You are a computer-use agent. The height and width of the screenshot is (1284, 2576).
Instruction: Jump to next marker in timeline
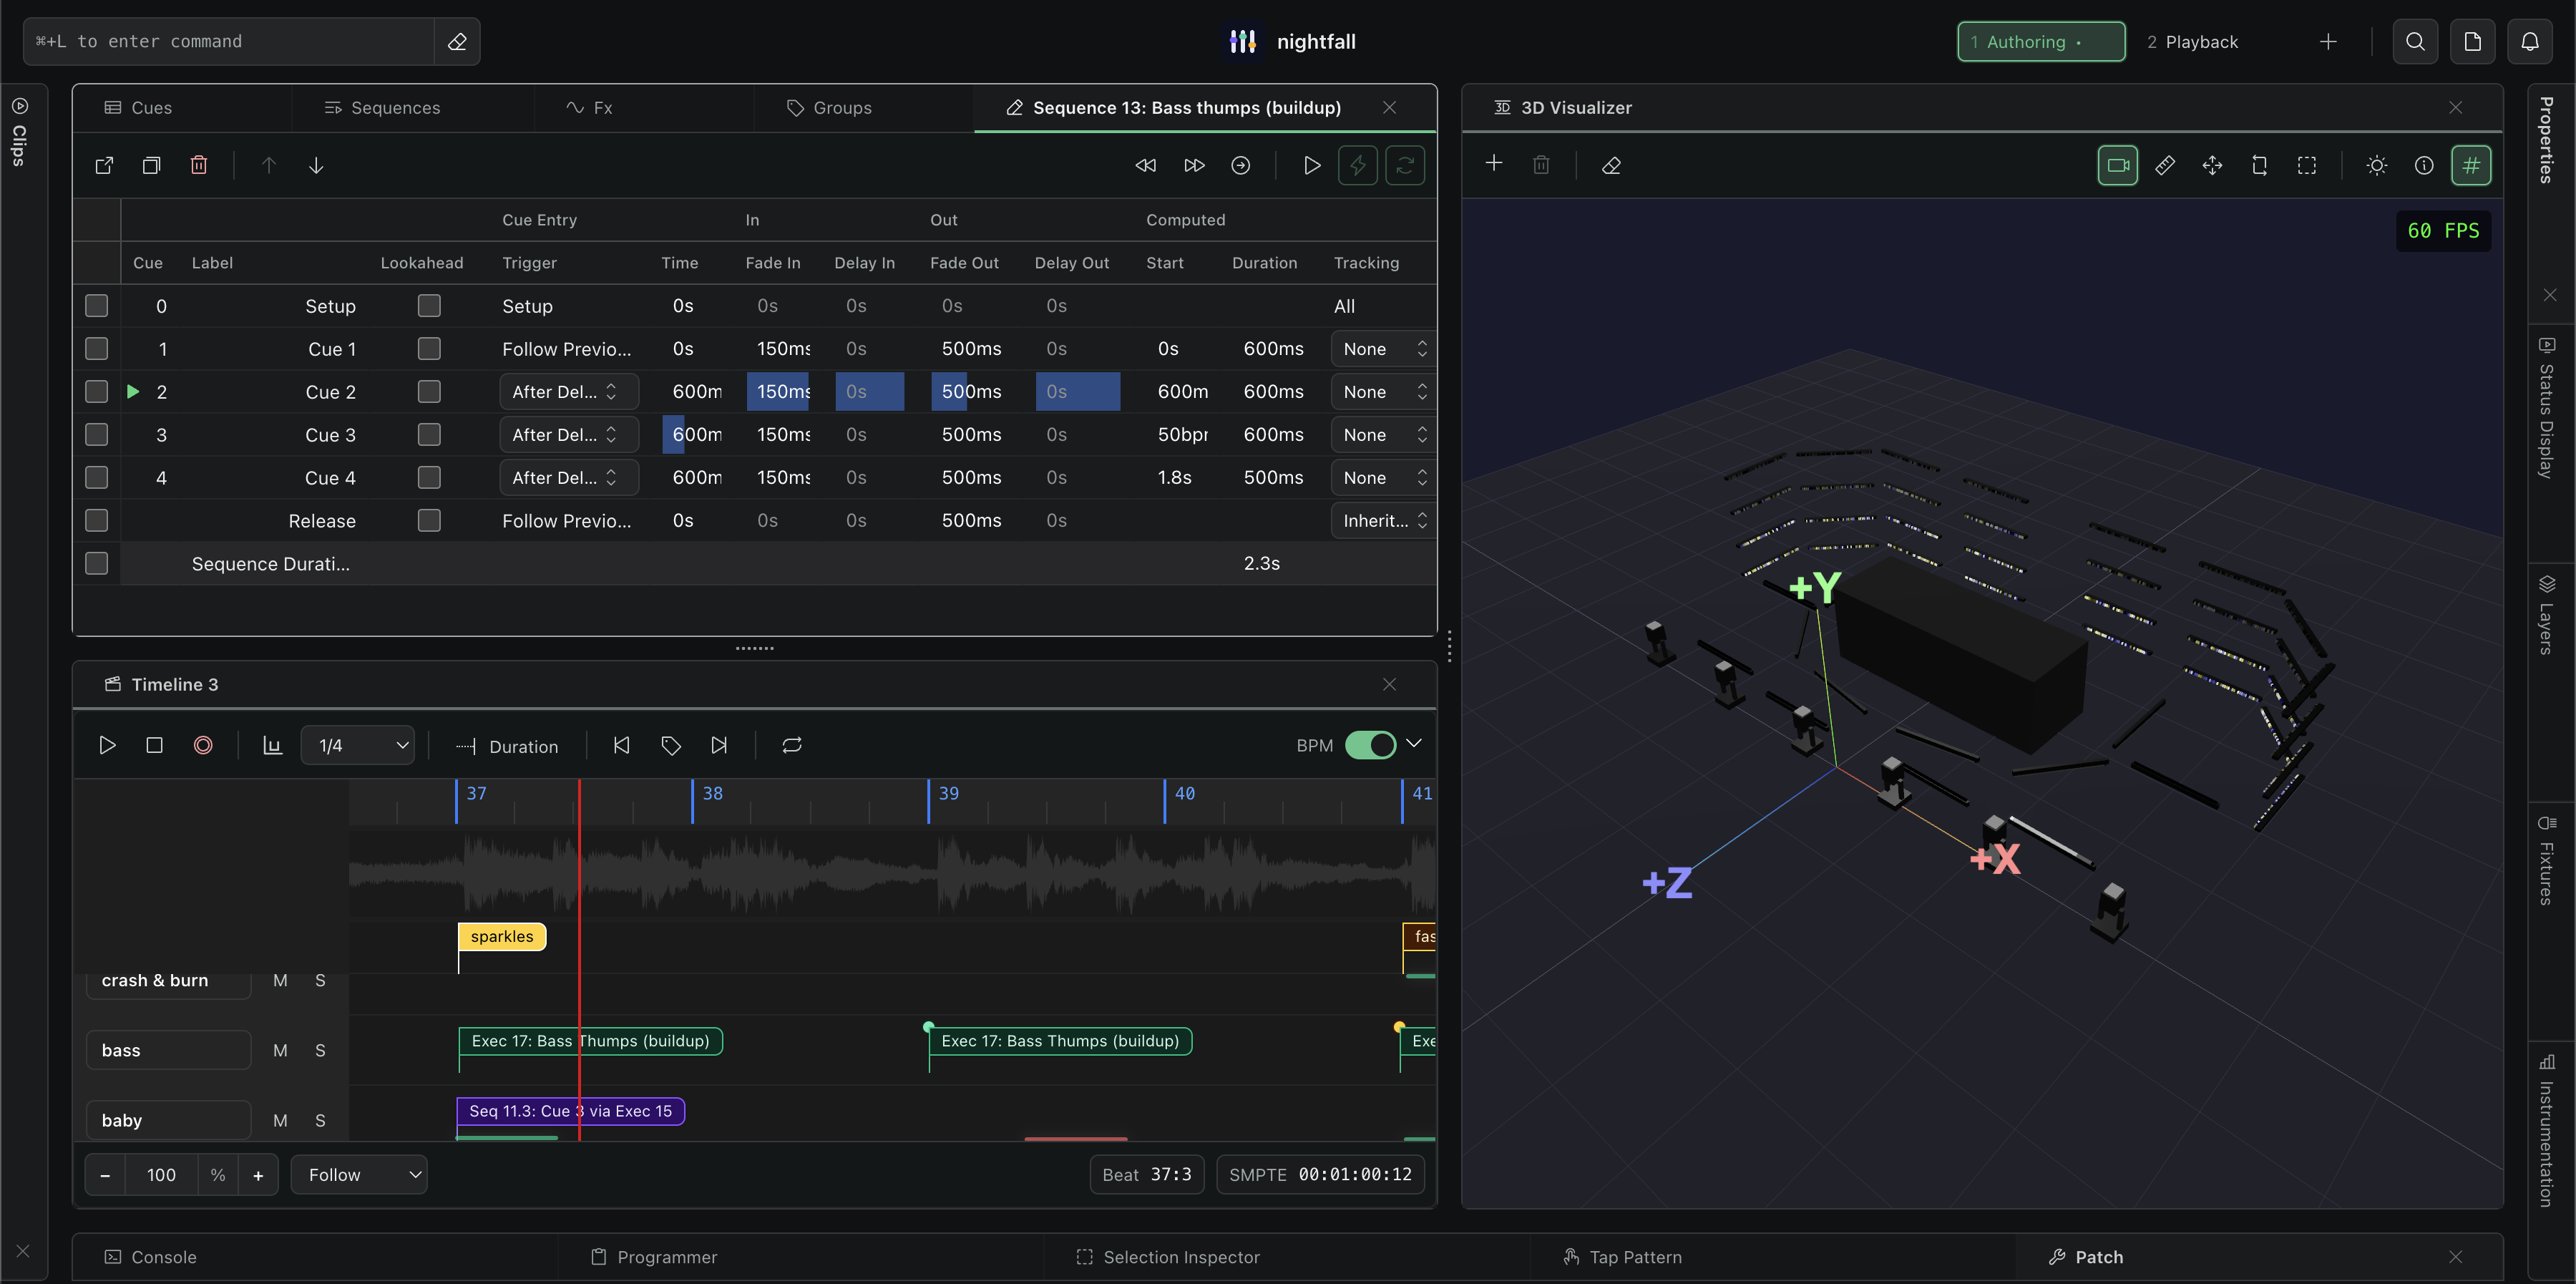(x=719, y=745)
